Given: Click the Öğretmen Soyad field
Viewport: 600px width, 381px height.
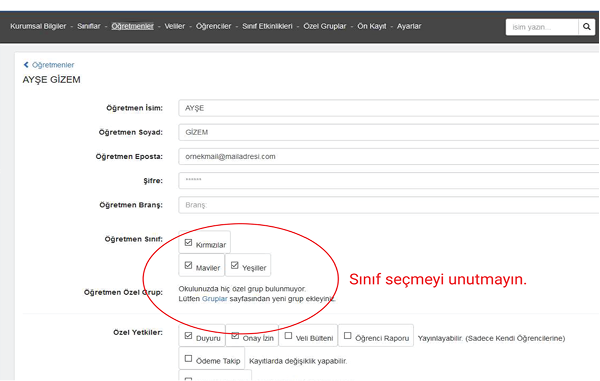Looking at the screenshot, I should (x=389, y=132).
